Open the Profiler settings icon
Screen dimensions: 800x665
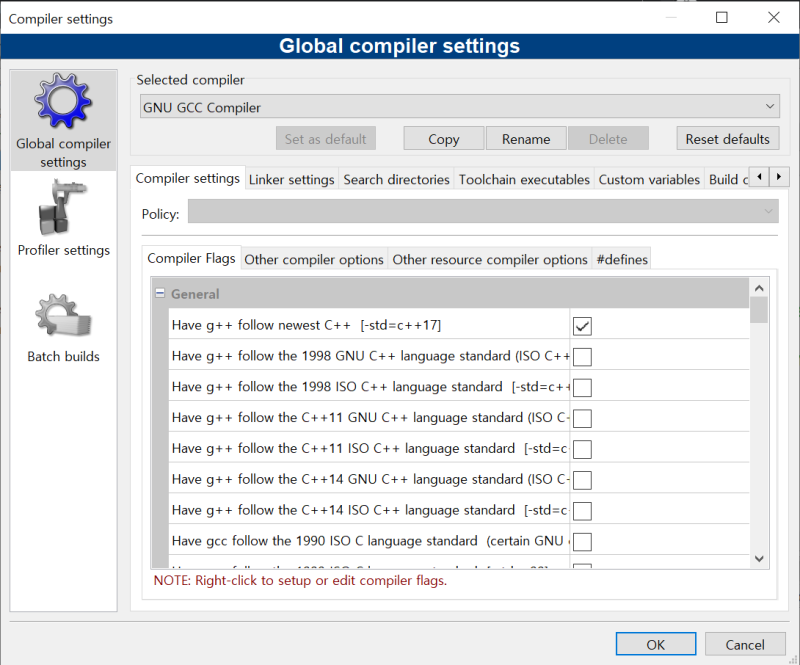[x=63, y=207]
